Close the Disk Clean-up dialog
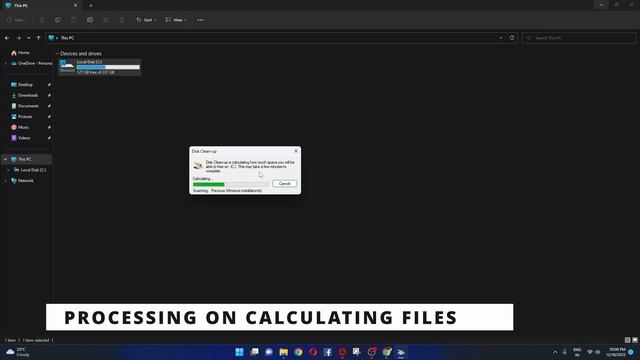The height and width of the screenshot is (360, 640). tap(296, 151)
